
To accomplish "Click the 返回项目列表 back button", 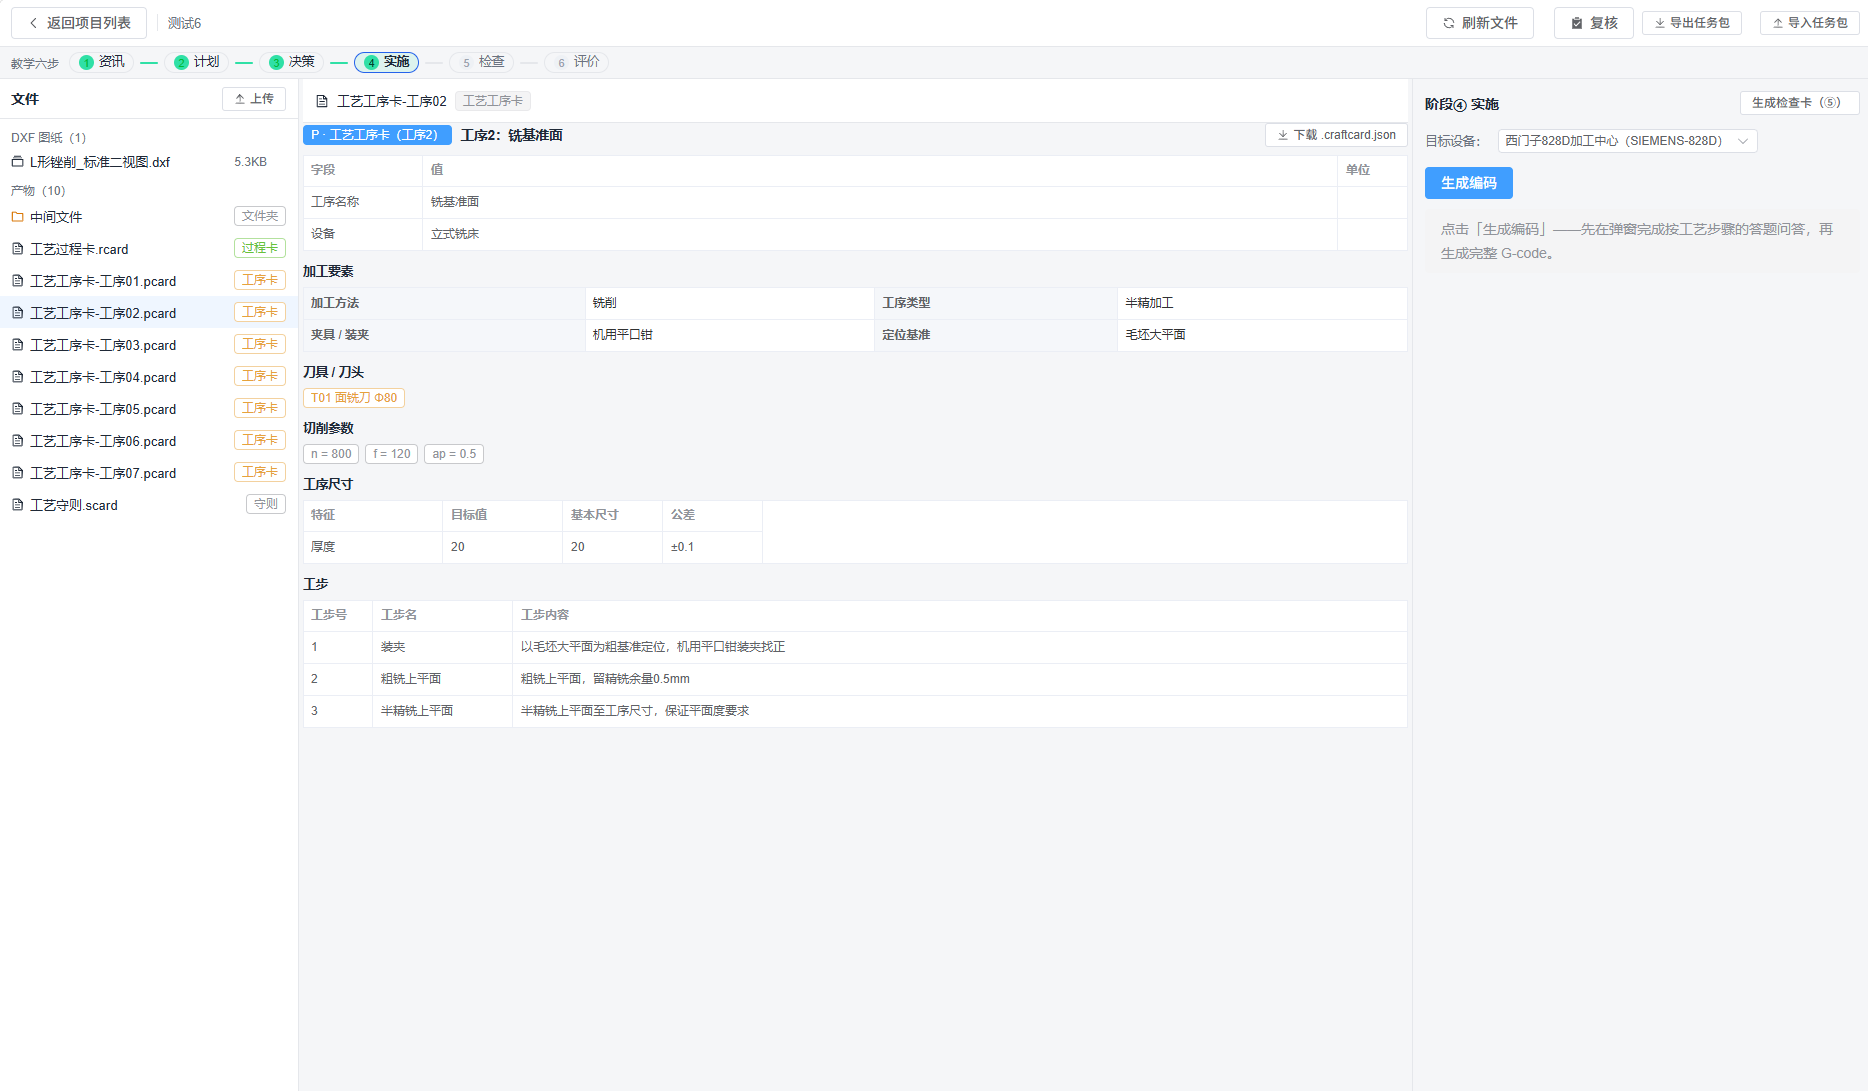I will (79, 23).
